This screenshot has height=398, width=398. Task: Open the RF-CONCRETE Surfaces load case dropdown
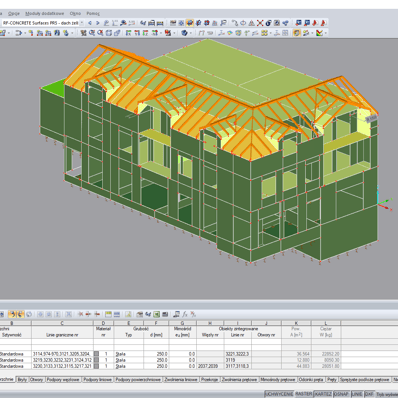tap(81, 23)
